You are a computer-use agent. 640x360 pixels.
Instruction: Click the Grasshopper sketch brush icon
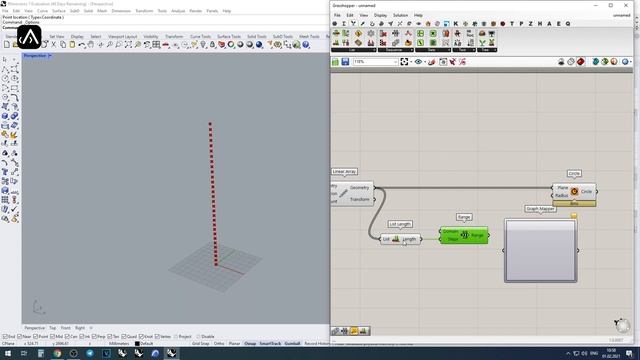pyautogui.click(x=432, y=62)
